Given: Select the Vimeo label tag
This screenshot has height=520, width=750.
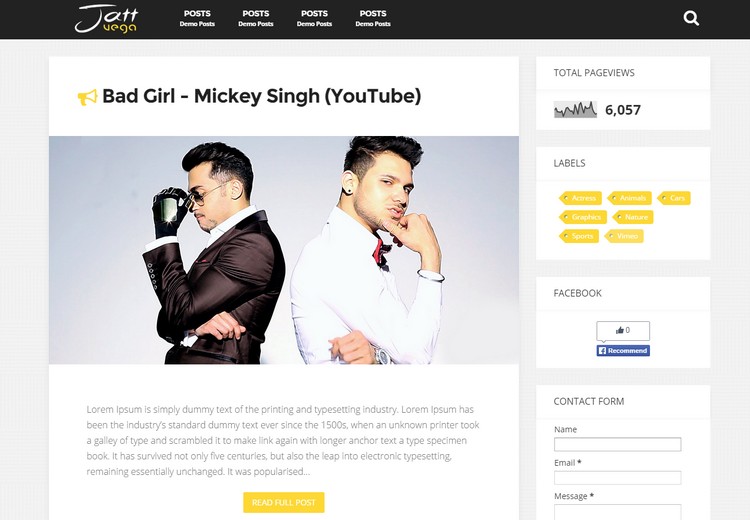Looking at the screenshot, I should click(623, 236).
